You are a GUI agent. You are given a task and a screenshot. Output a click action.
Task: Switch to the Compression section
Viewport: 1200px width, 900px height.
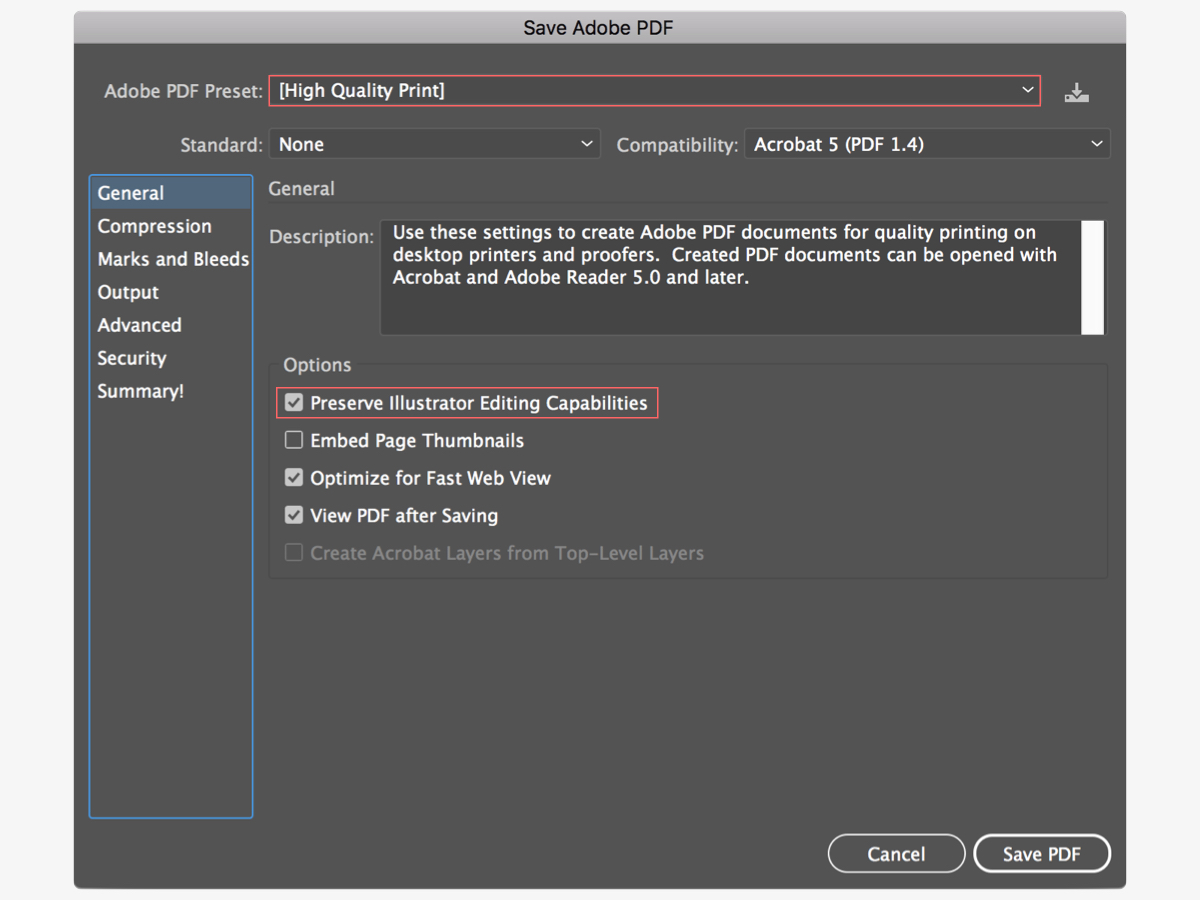[154, 225]
